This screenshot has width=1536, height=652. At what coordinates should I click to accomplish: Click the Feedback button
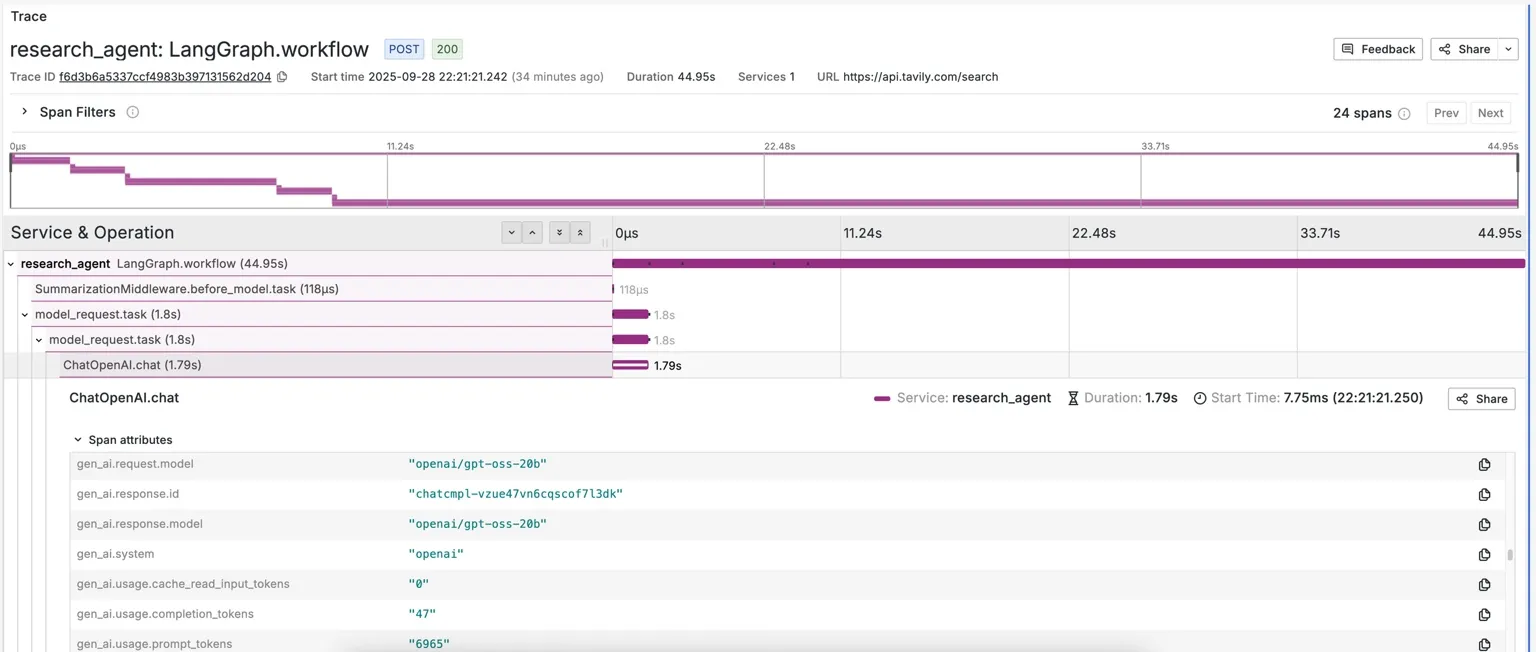[1377, 49]
